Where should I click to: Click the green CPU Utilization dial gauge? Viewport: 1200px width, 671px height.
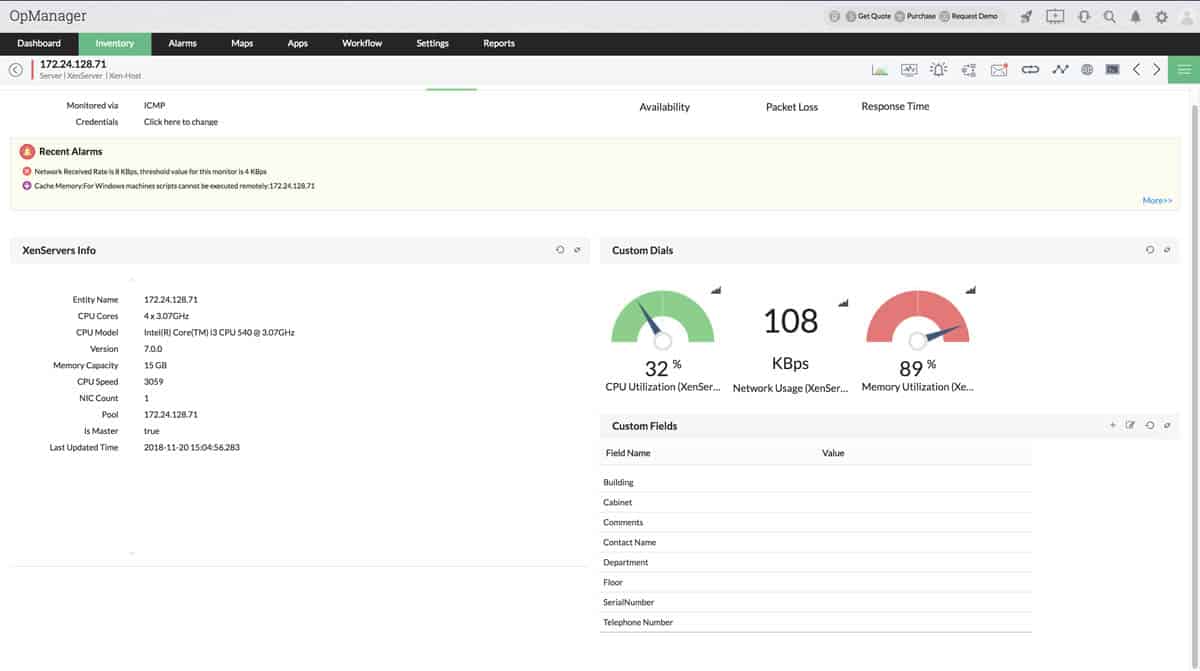coord(663,318)
